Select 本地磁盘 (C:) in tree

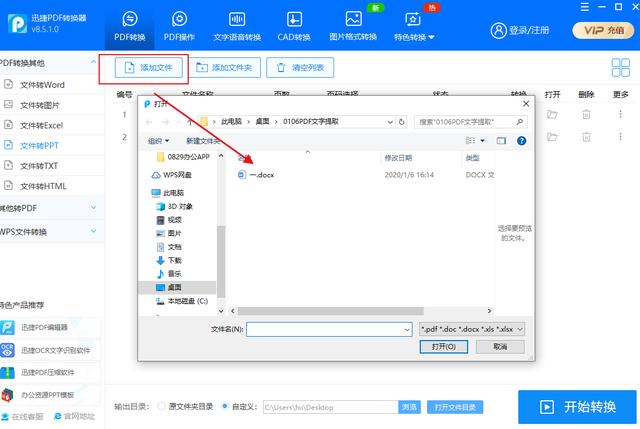182,301
